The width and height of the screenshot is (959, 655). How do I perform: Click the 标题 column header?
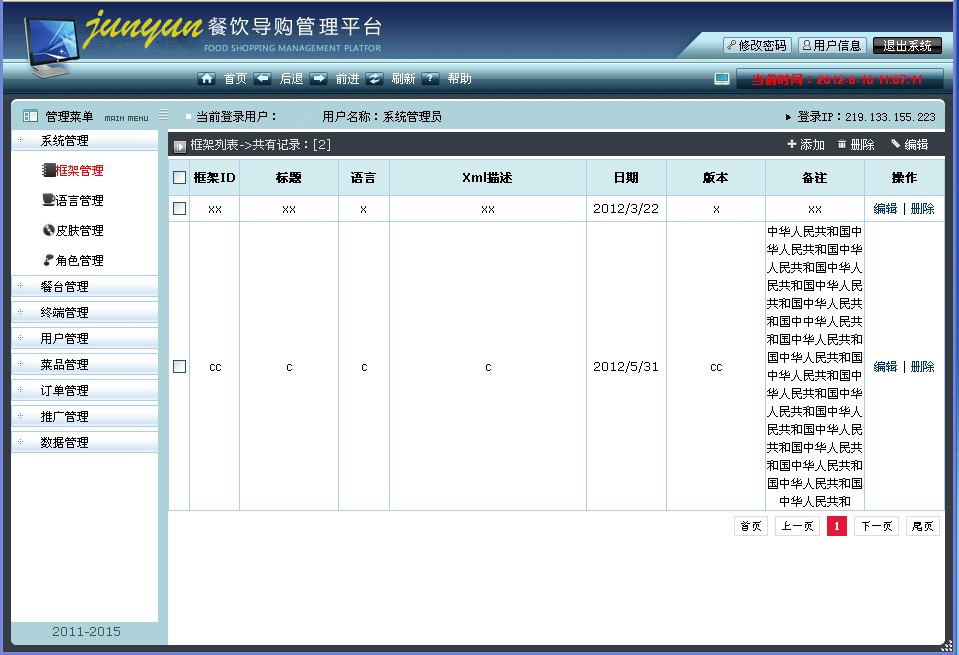(x=289, y=178)
